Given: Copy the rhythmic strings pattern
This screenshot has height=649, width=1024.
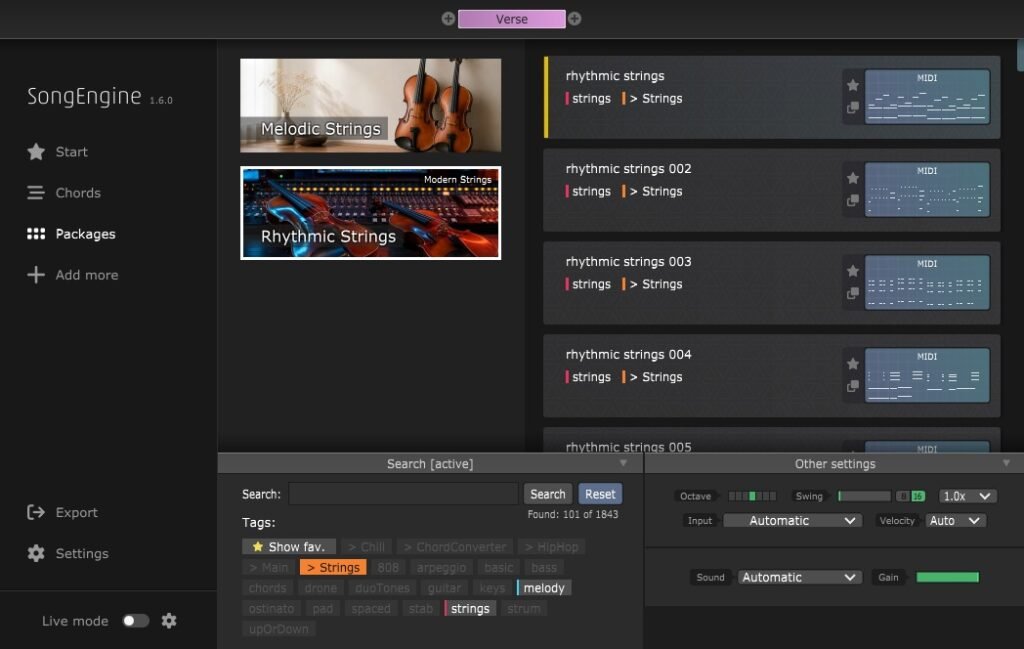Looking at the screenshot, I should point(853,108).
